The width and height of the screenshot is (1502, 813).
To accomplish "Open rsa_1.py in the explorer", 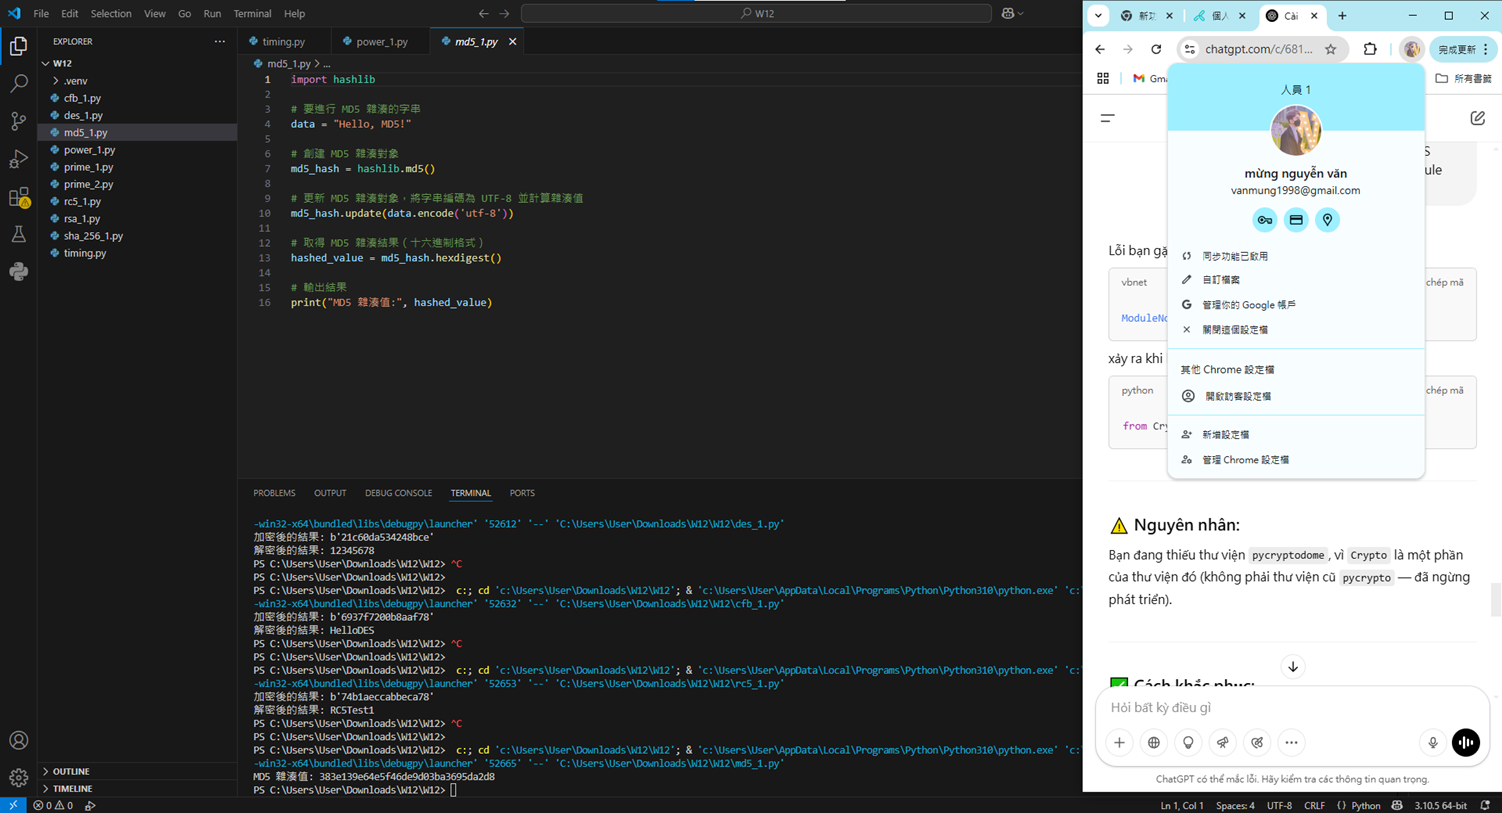I will [x=82, y=219].
